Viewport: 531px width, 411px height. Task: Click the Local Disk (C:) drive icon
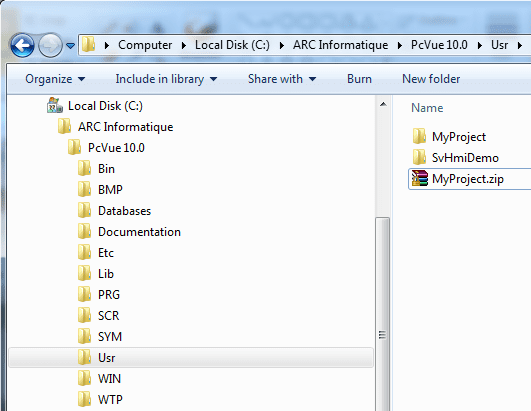point(55,105)
